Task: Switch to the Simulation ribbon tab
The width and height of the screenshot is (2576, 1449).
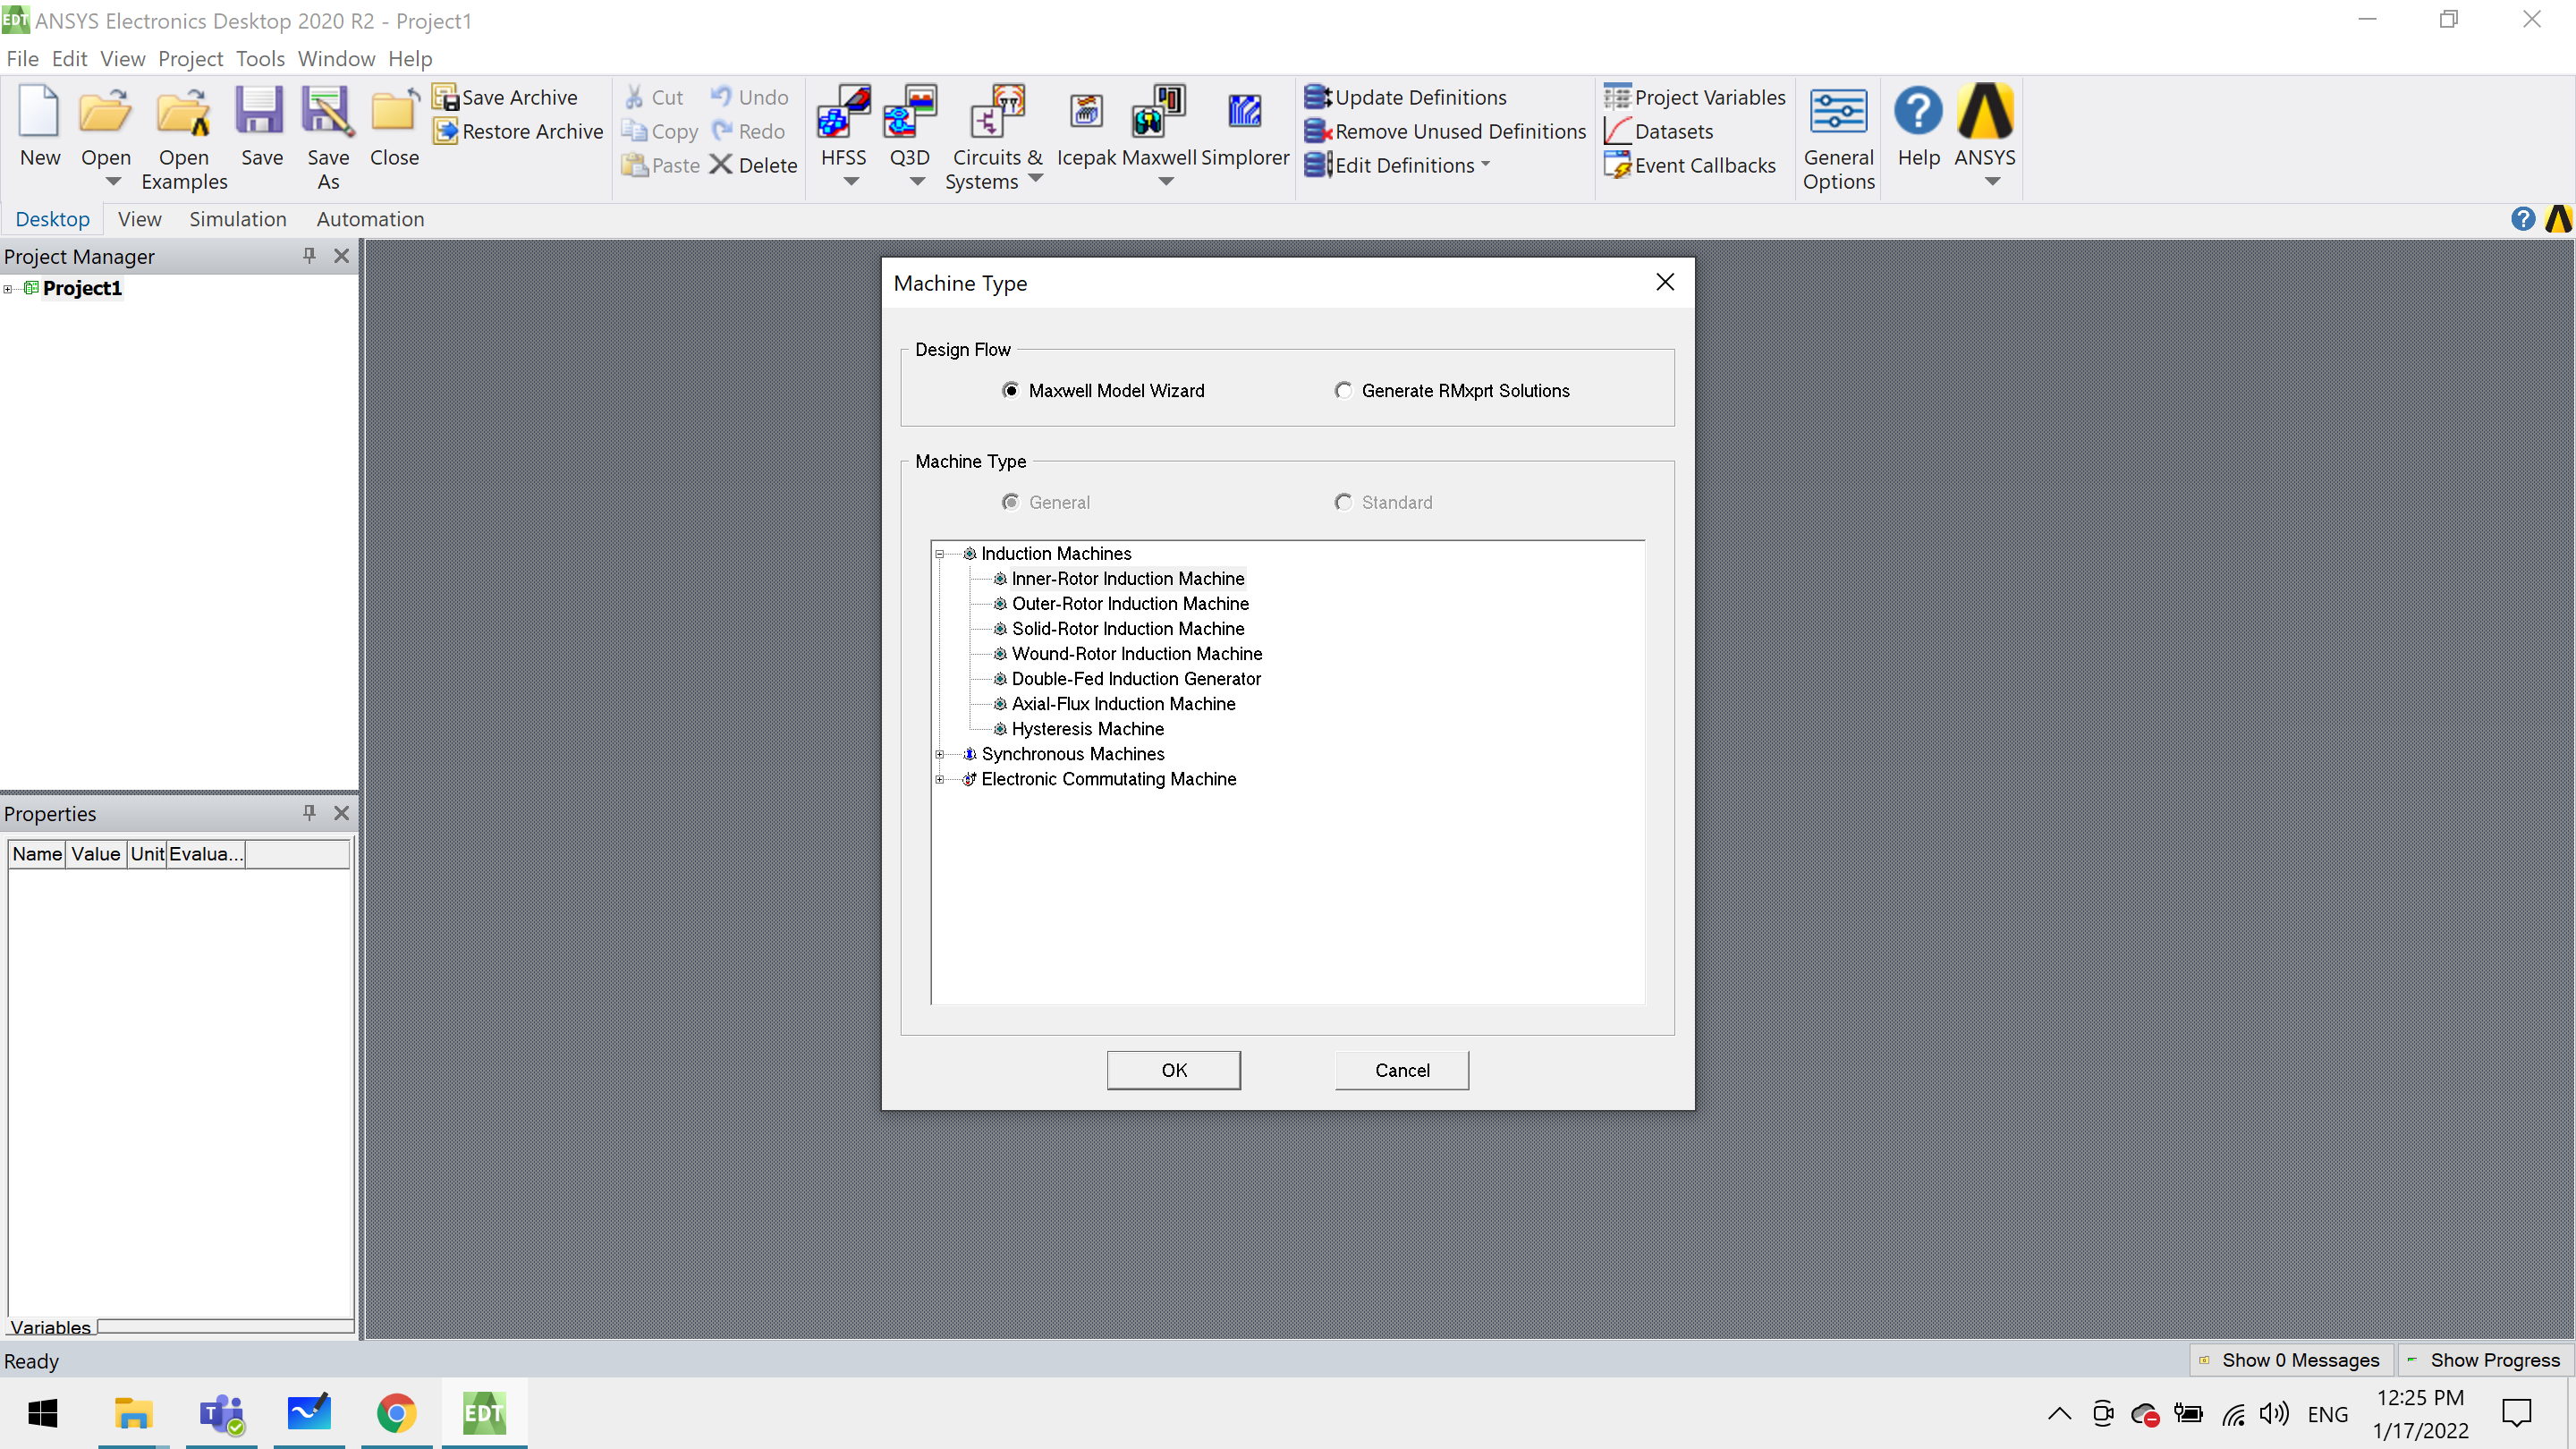Action: 237,219
